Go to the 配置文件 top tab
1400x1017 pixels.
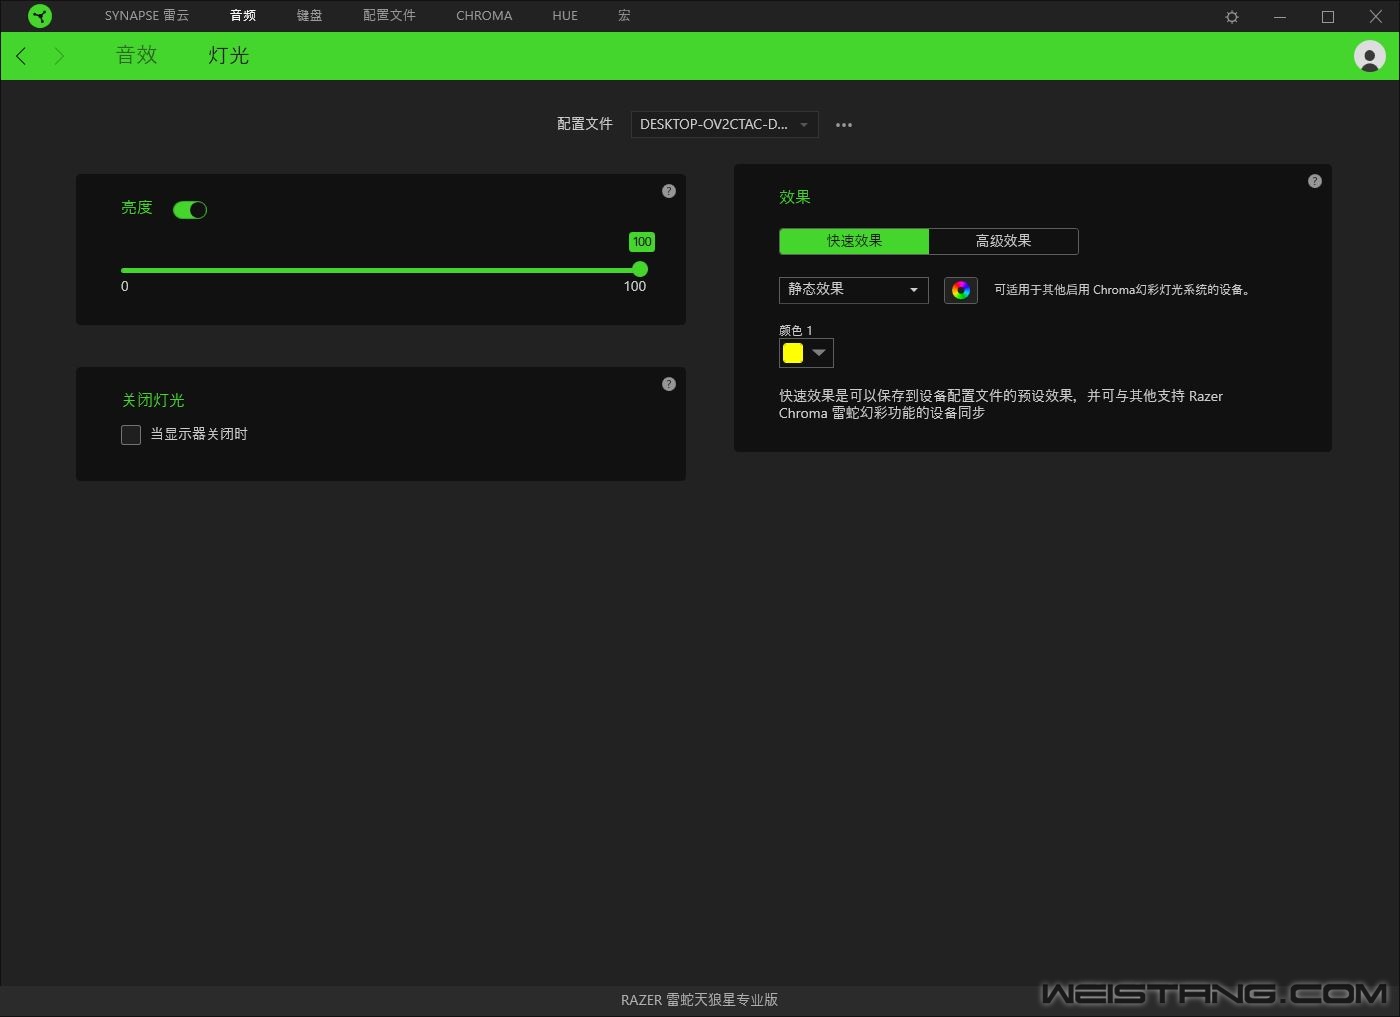click(389, 16)
